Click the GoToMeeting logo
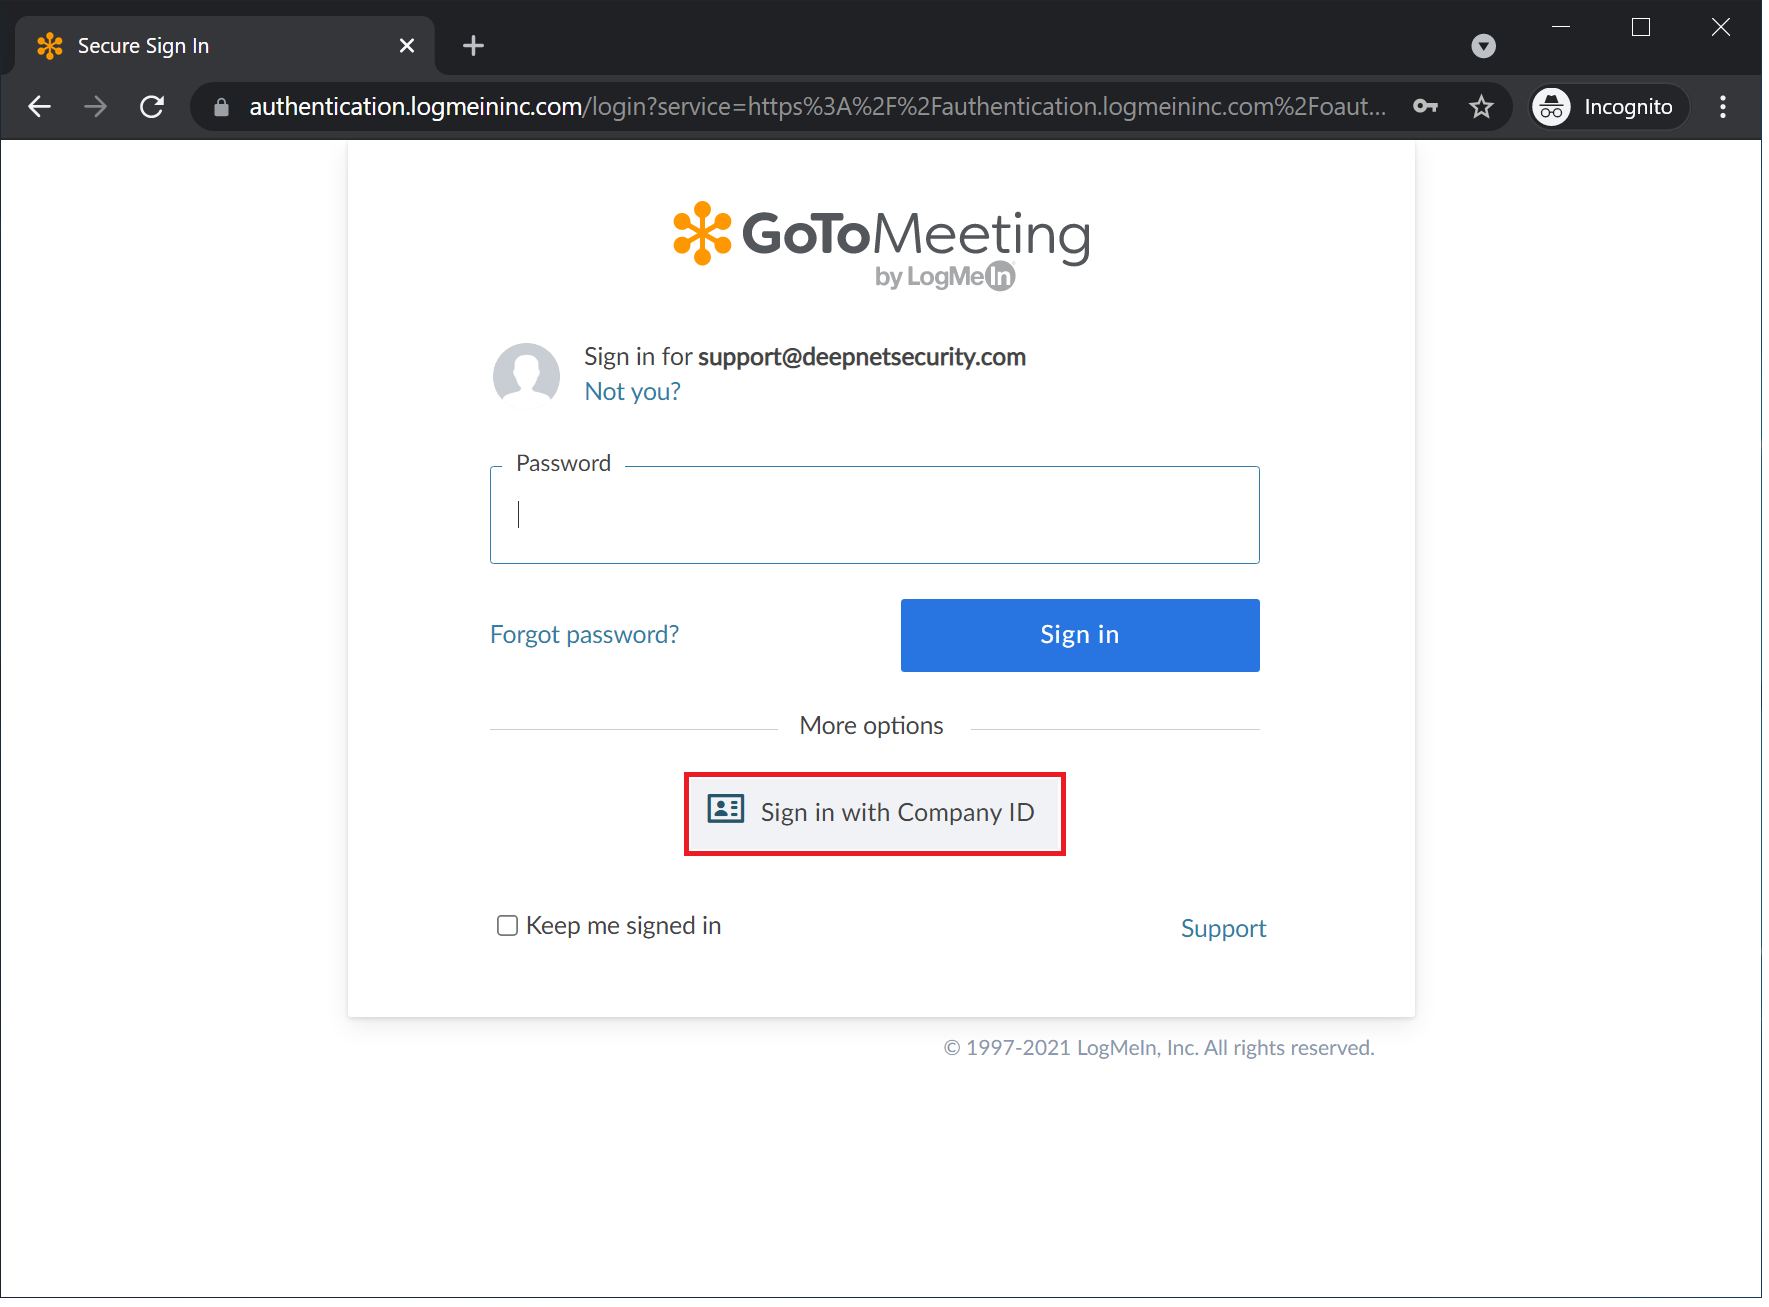Viewport: 1769px width, 1307px height. (881, 245)
